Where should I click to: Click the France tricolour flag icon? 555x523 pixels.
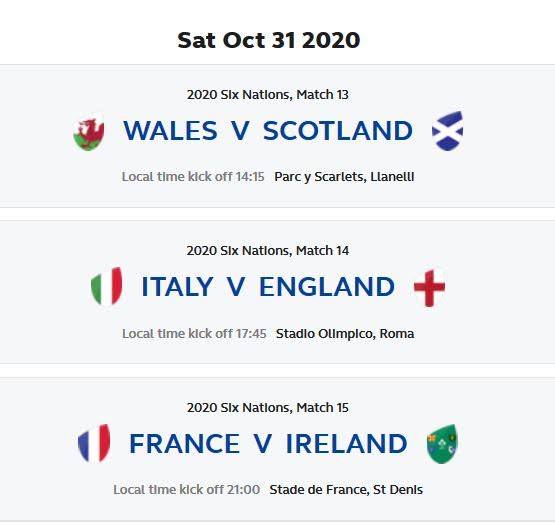[94, 443]
